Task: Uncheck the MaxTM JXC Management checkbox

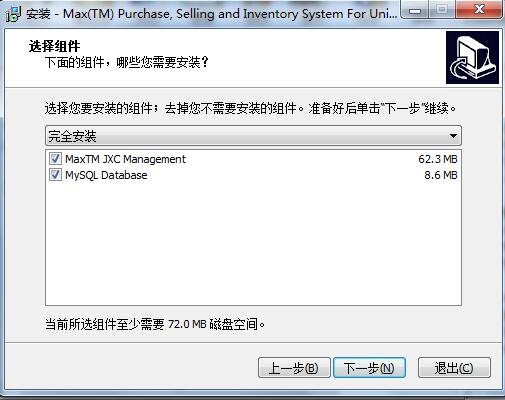Action: (55, 159)
